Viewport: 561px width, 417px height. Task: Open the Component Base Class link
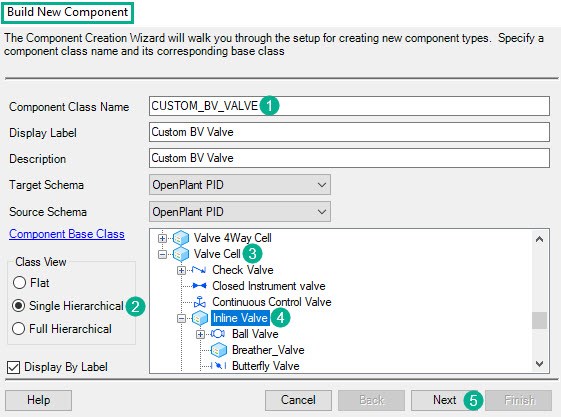pyautogui.click(x=67, y=234)
